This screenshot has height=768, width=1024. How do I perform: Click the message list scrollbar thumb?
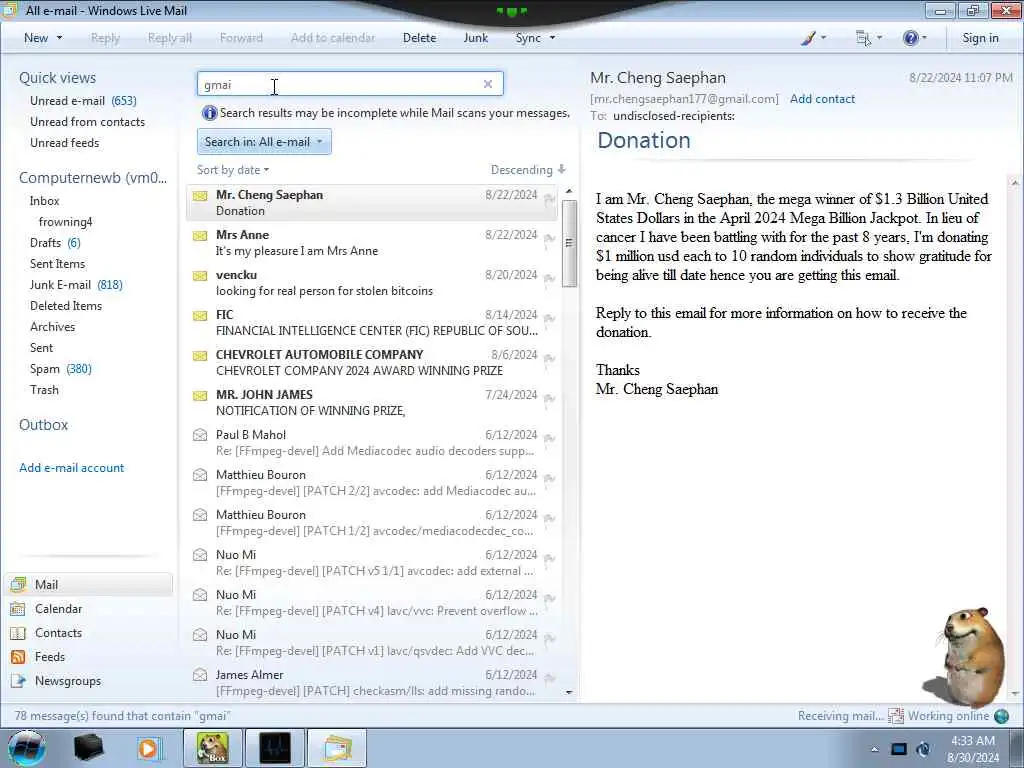tap(569, 244)
